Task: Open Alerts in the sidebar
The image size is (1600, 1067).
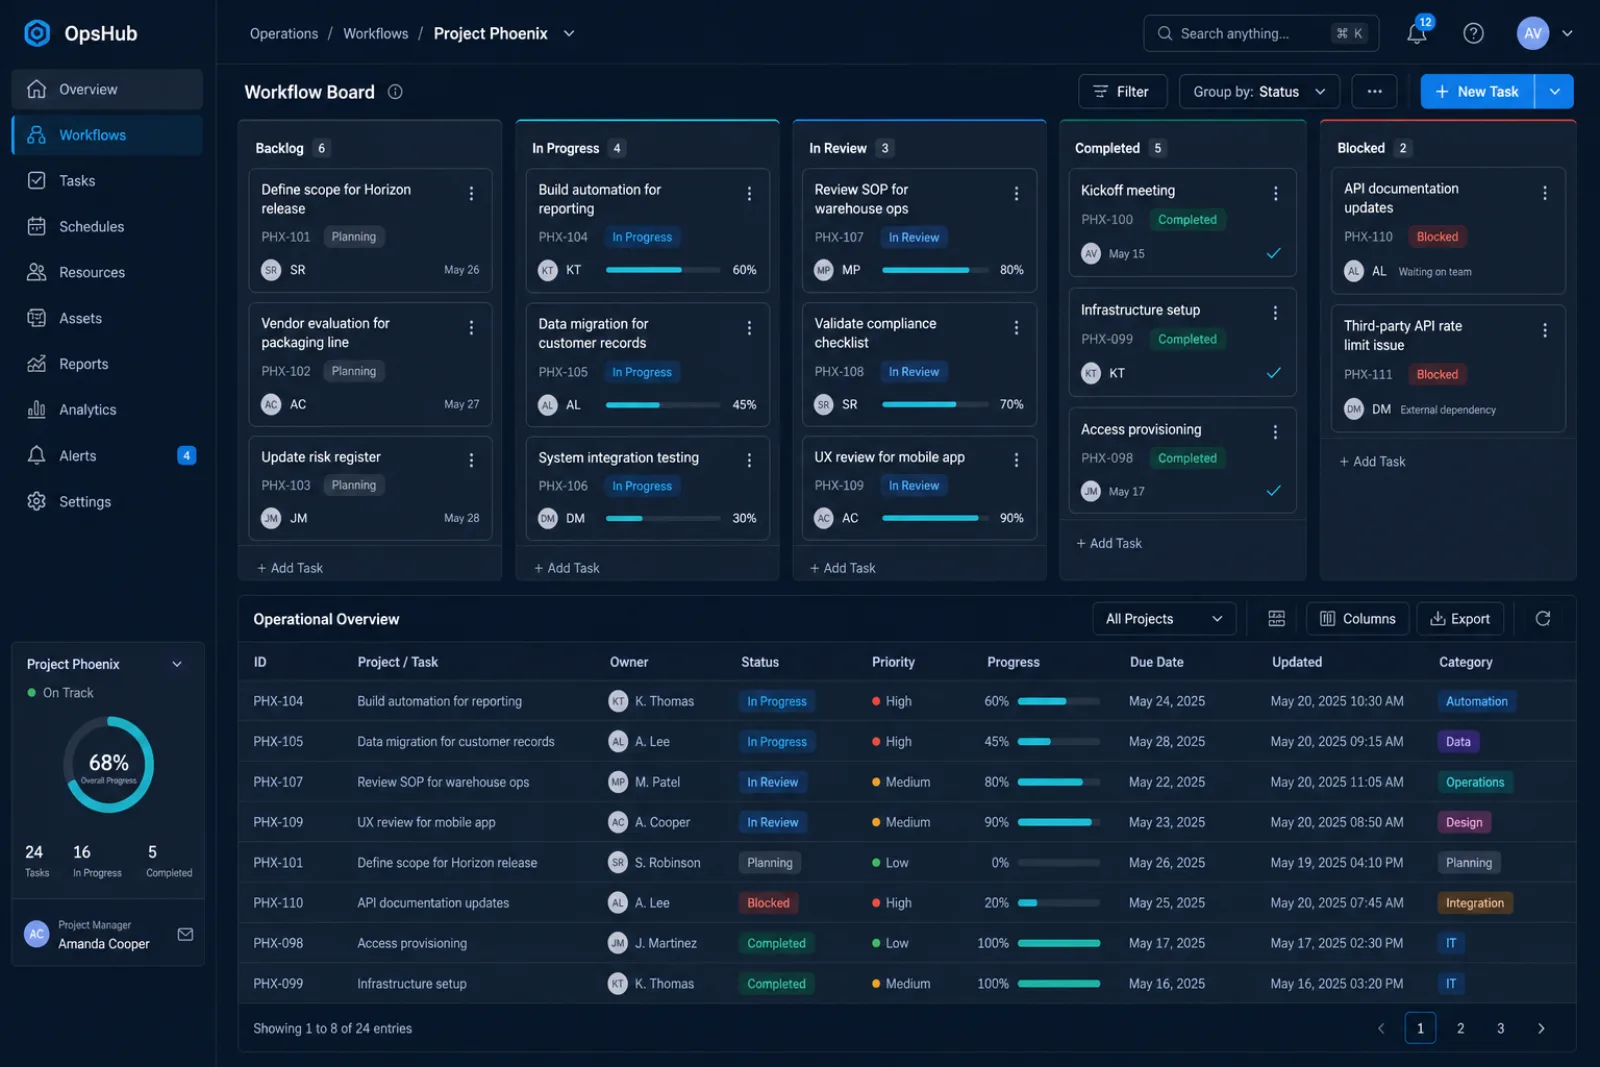Action: pos(107,456)
